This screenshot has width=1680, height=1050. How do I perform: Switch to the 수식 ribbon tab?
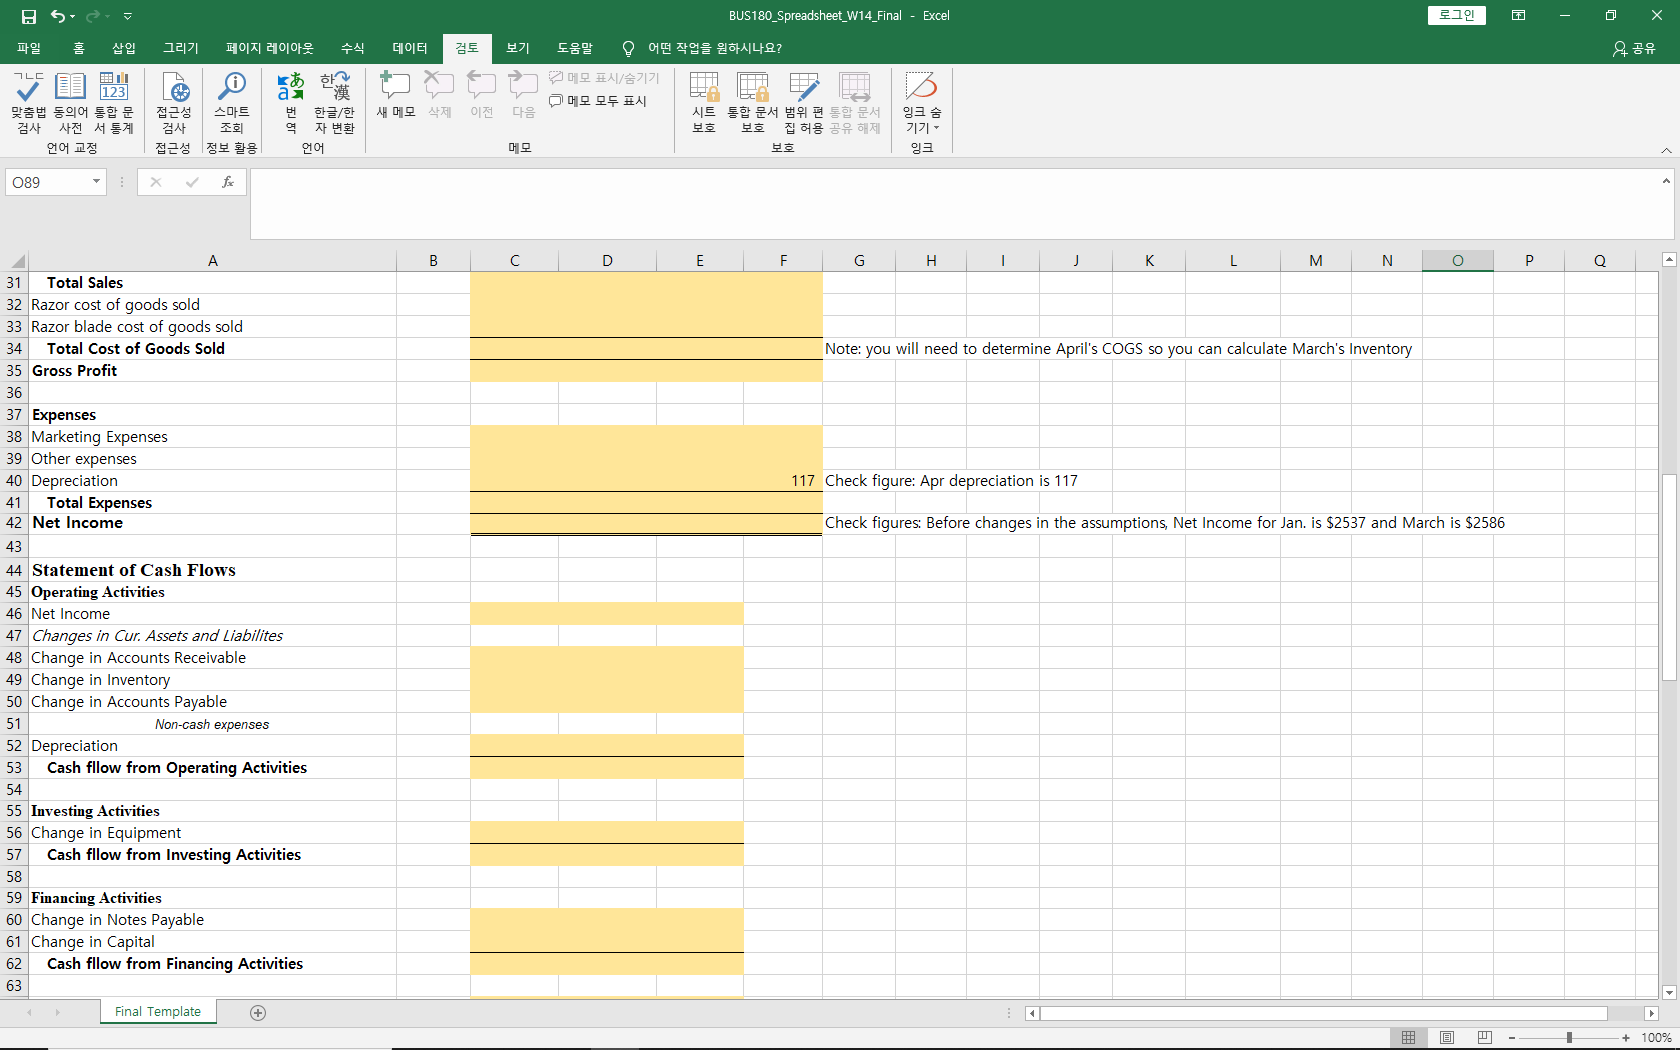pos(352,48)
